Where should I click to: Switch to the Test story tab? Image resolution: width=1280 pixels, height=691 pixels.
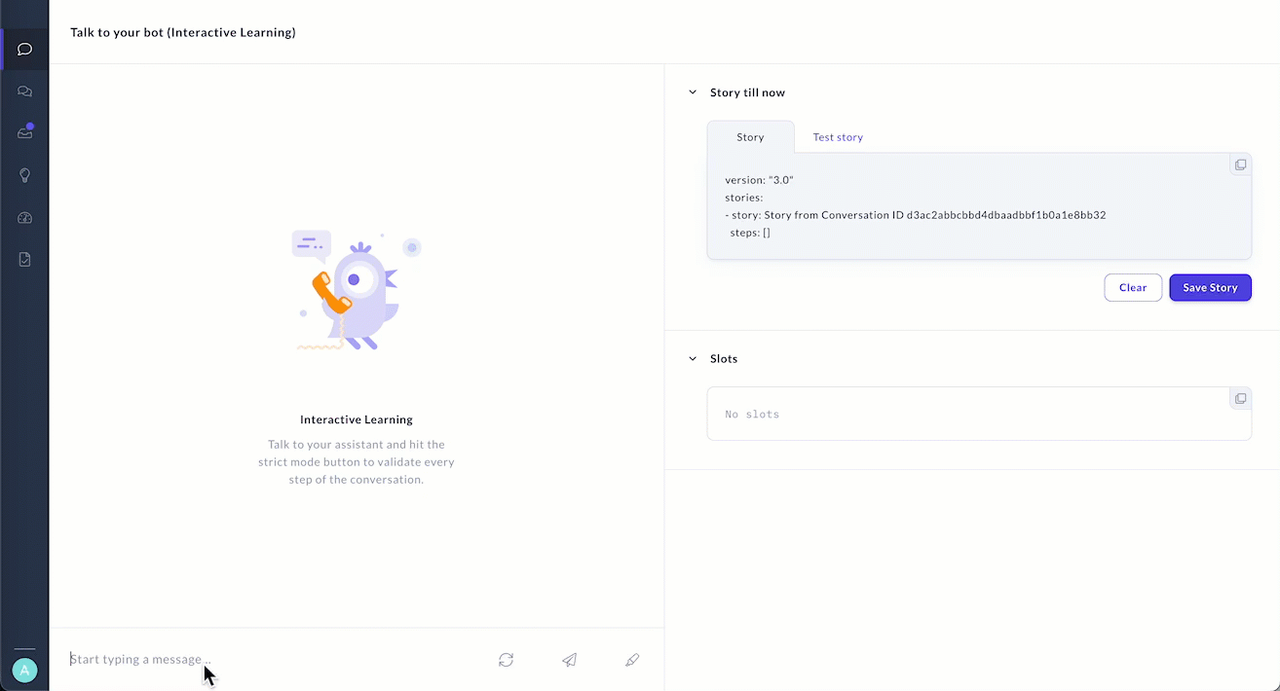coord(837,137)
